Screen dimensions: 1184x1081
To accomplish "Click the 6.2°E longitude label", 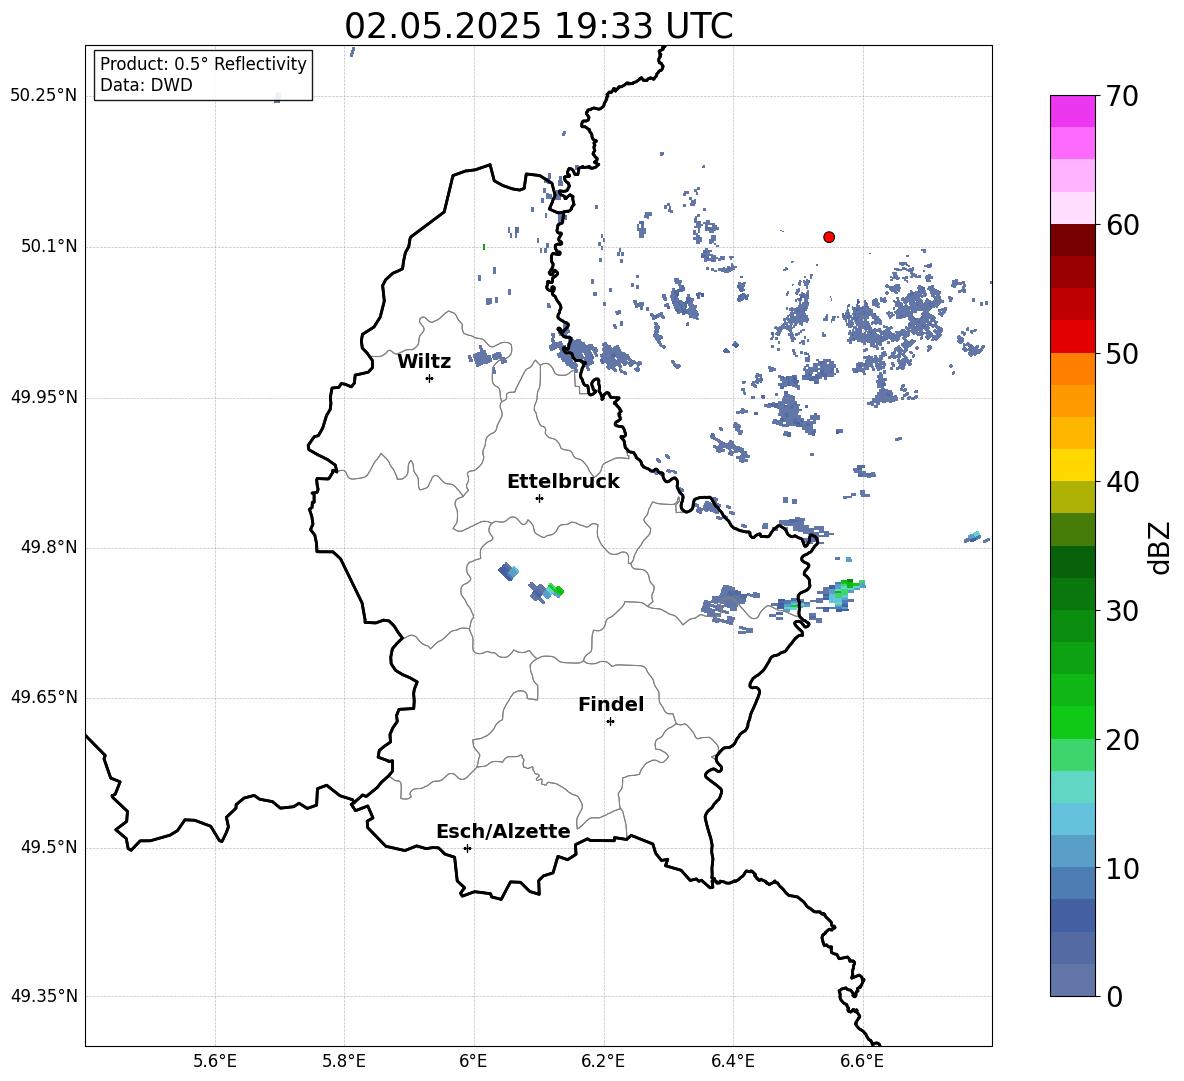I will click(x=603, y=1062).
